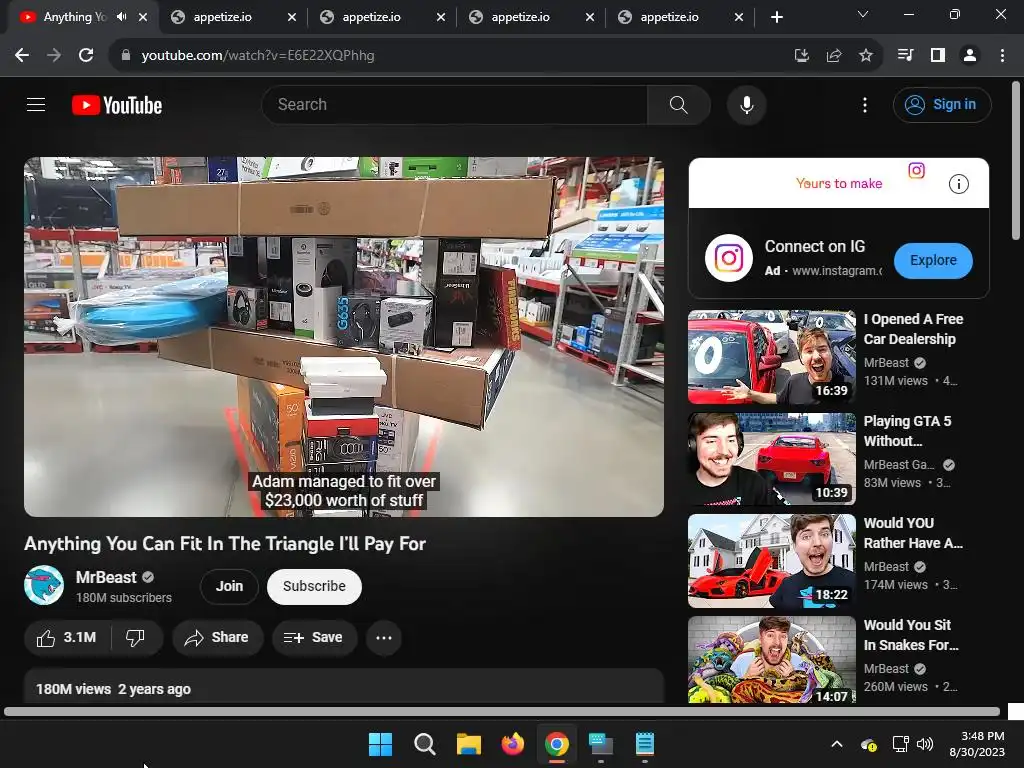
Task: Click into the YouTube search field
Action: [455, 104]
